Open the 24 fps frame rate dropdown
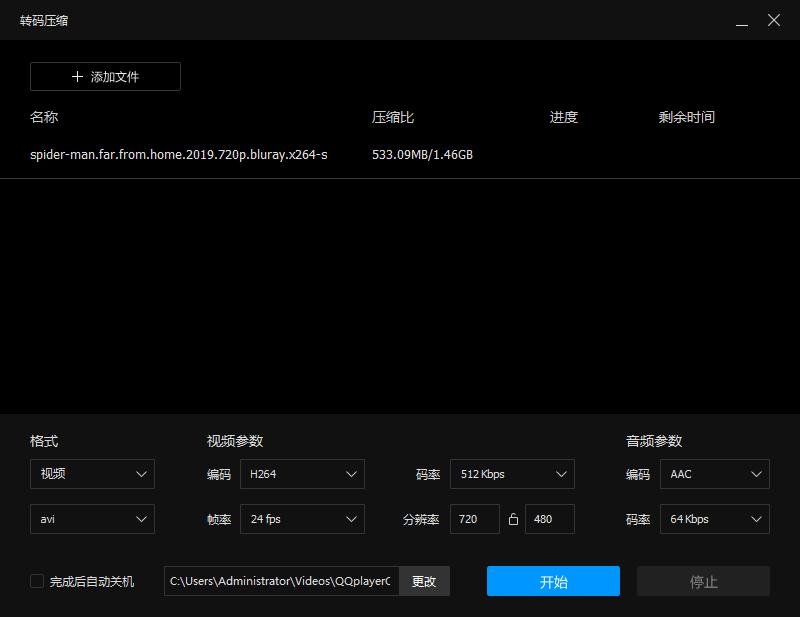The image size is (800, 617). (302, 519)
